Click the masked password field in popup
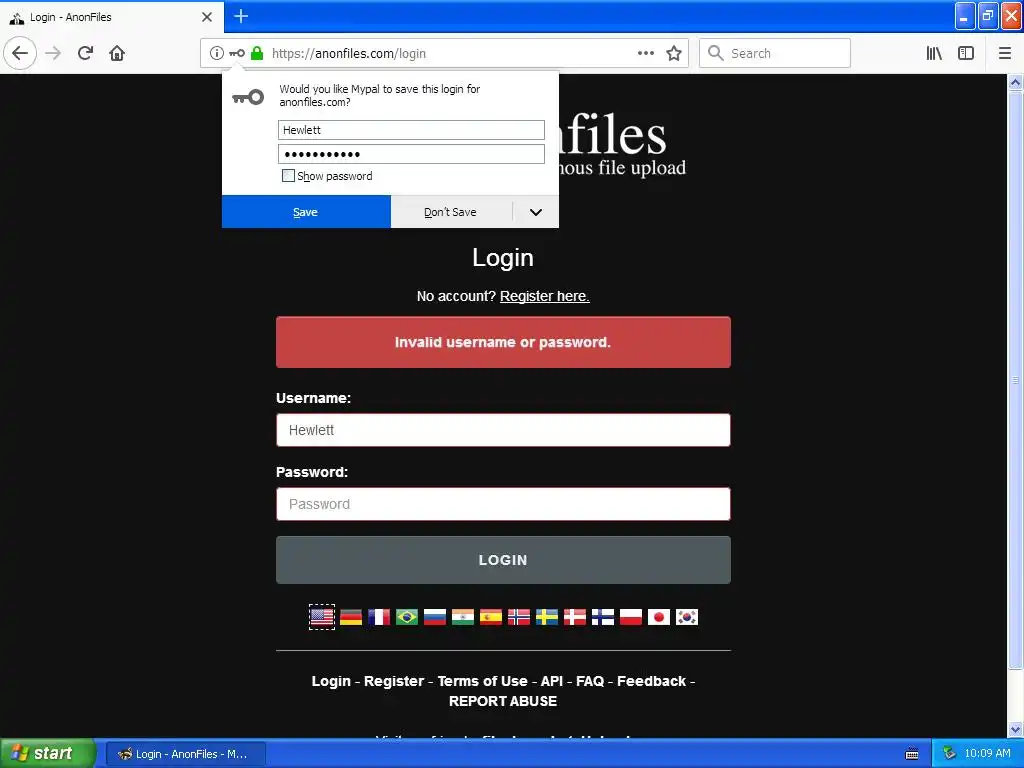This screenshot has width=1024, height=768. tap(411, 154)
